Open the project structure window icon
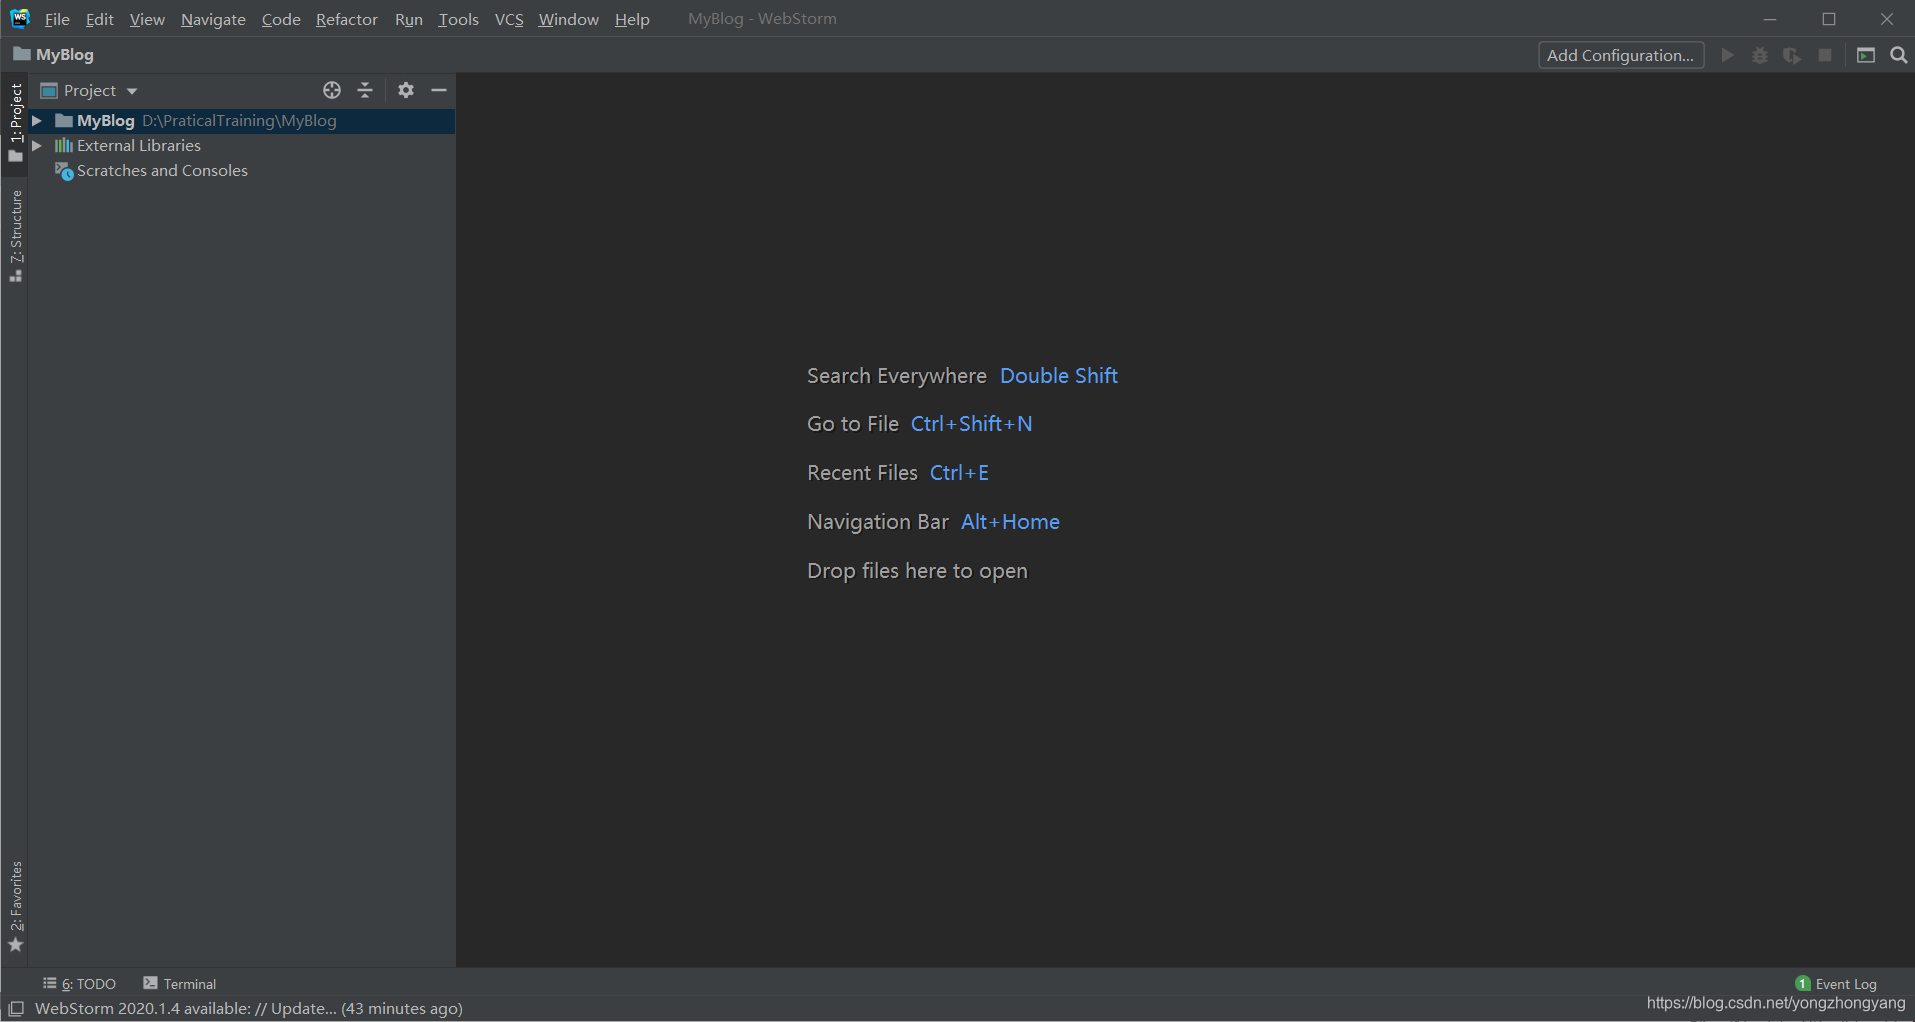 1866,55
